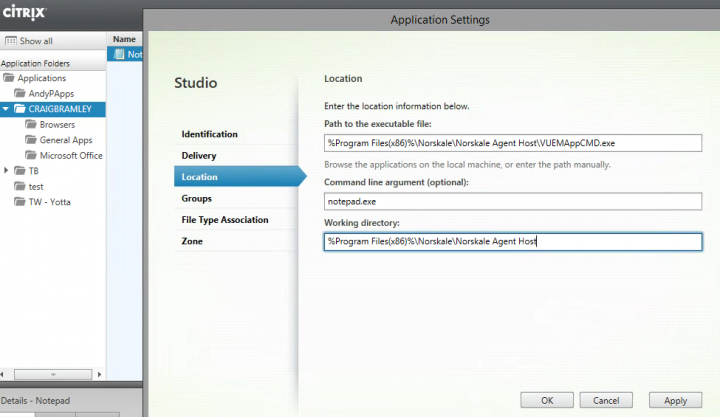Screen dimensions: 720x417
Task: Expand the TB folder arrow
Action: [x=6, y=171]
